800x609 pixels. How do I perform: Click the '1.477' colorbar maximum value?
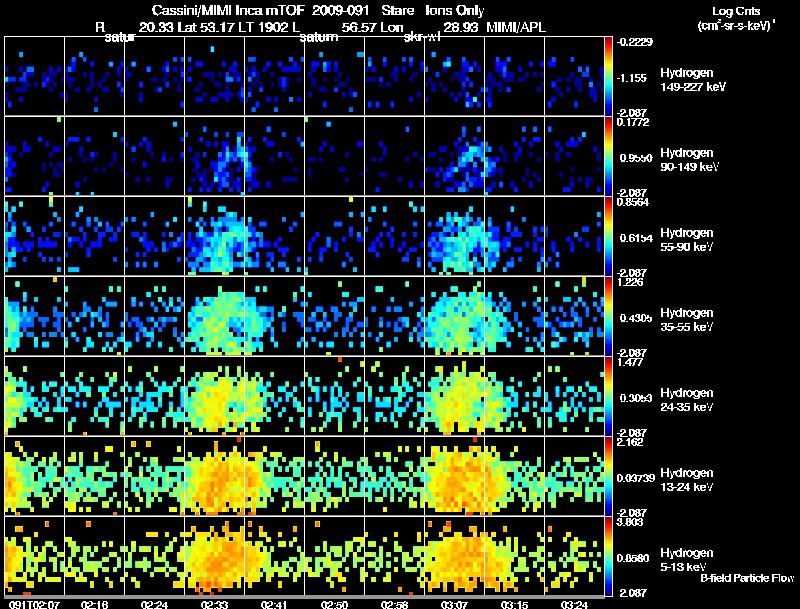pos(630,362)
